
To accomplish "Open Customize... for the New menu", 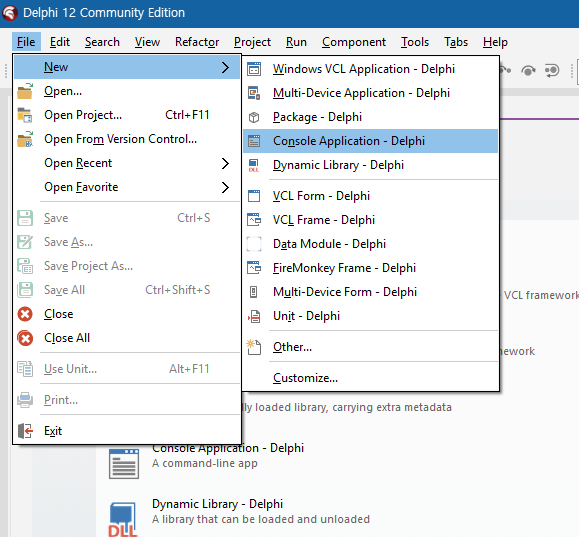I will coord(370,378).
